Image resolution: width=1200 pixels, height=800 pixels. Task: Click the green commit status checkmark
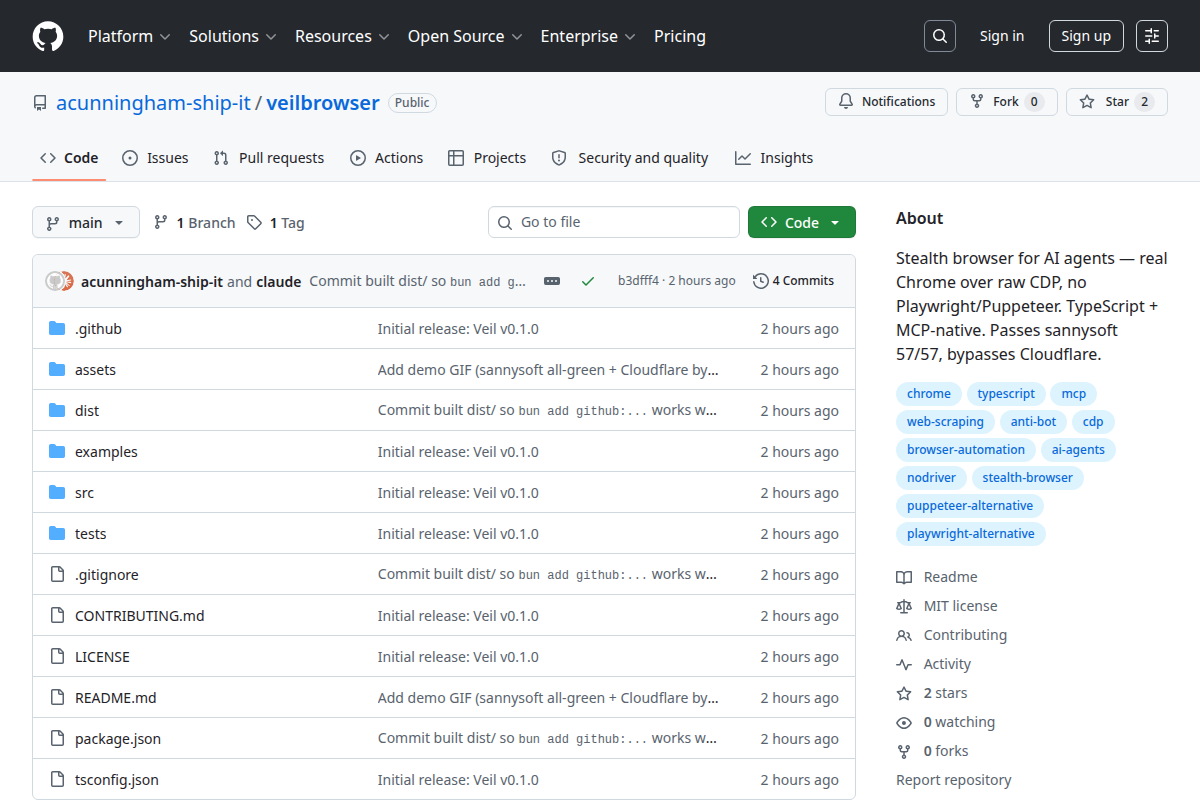[588, 281]
